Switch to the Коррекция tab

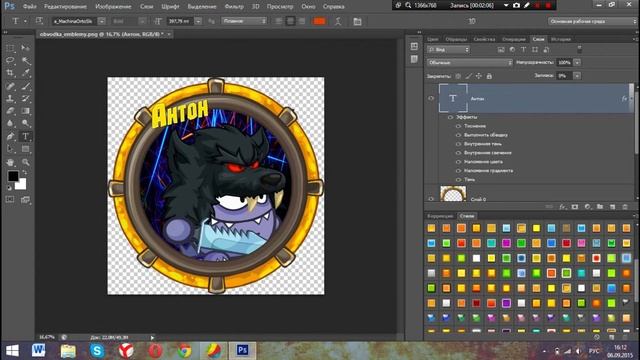click(x=440, y=216)
